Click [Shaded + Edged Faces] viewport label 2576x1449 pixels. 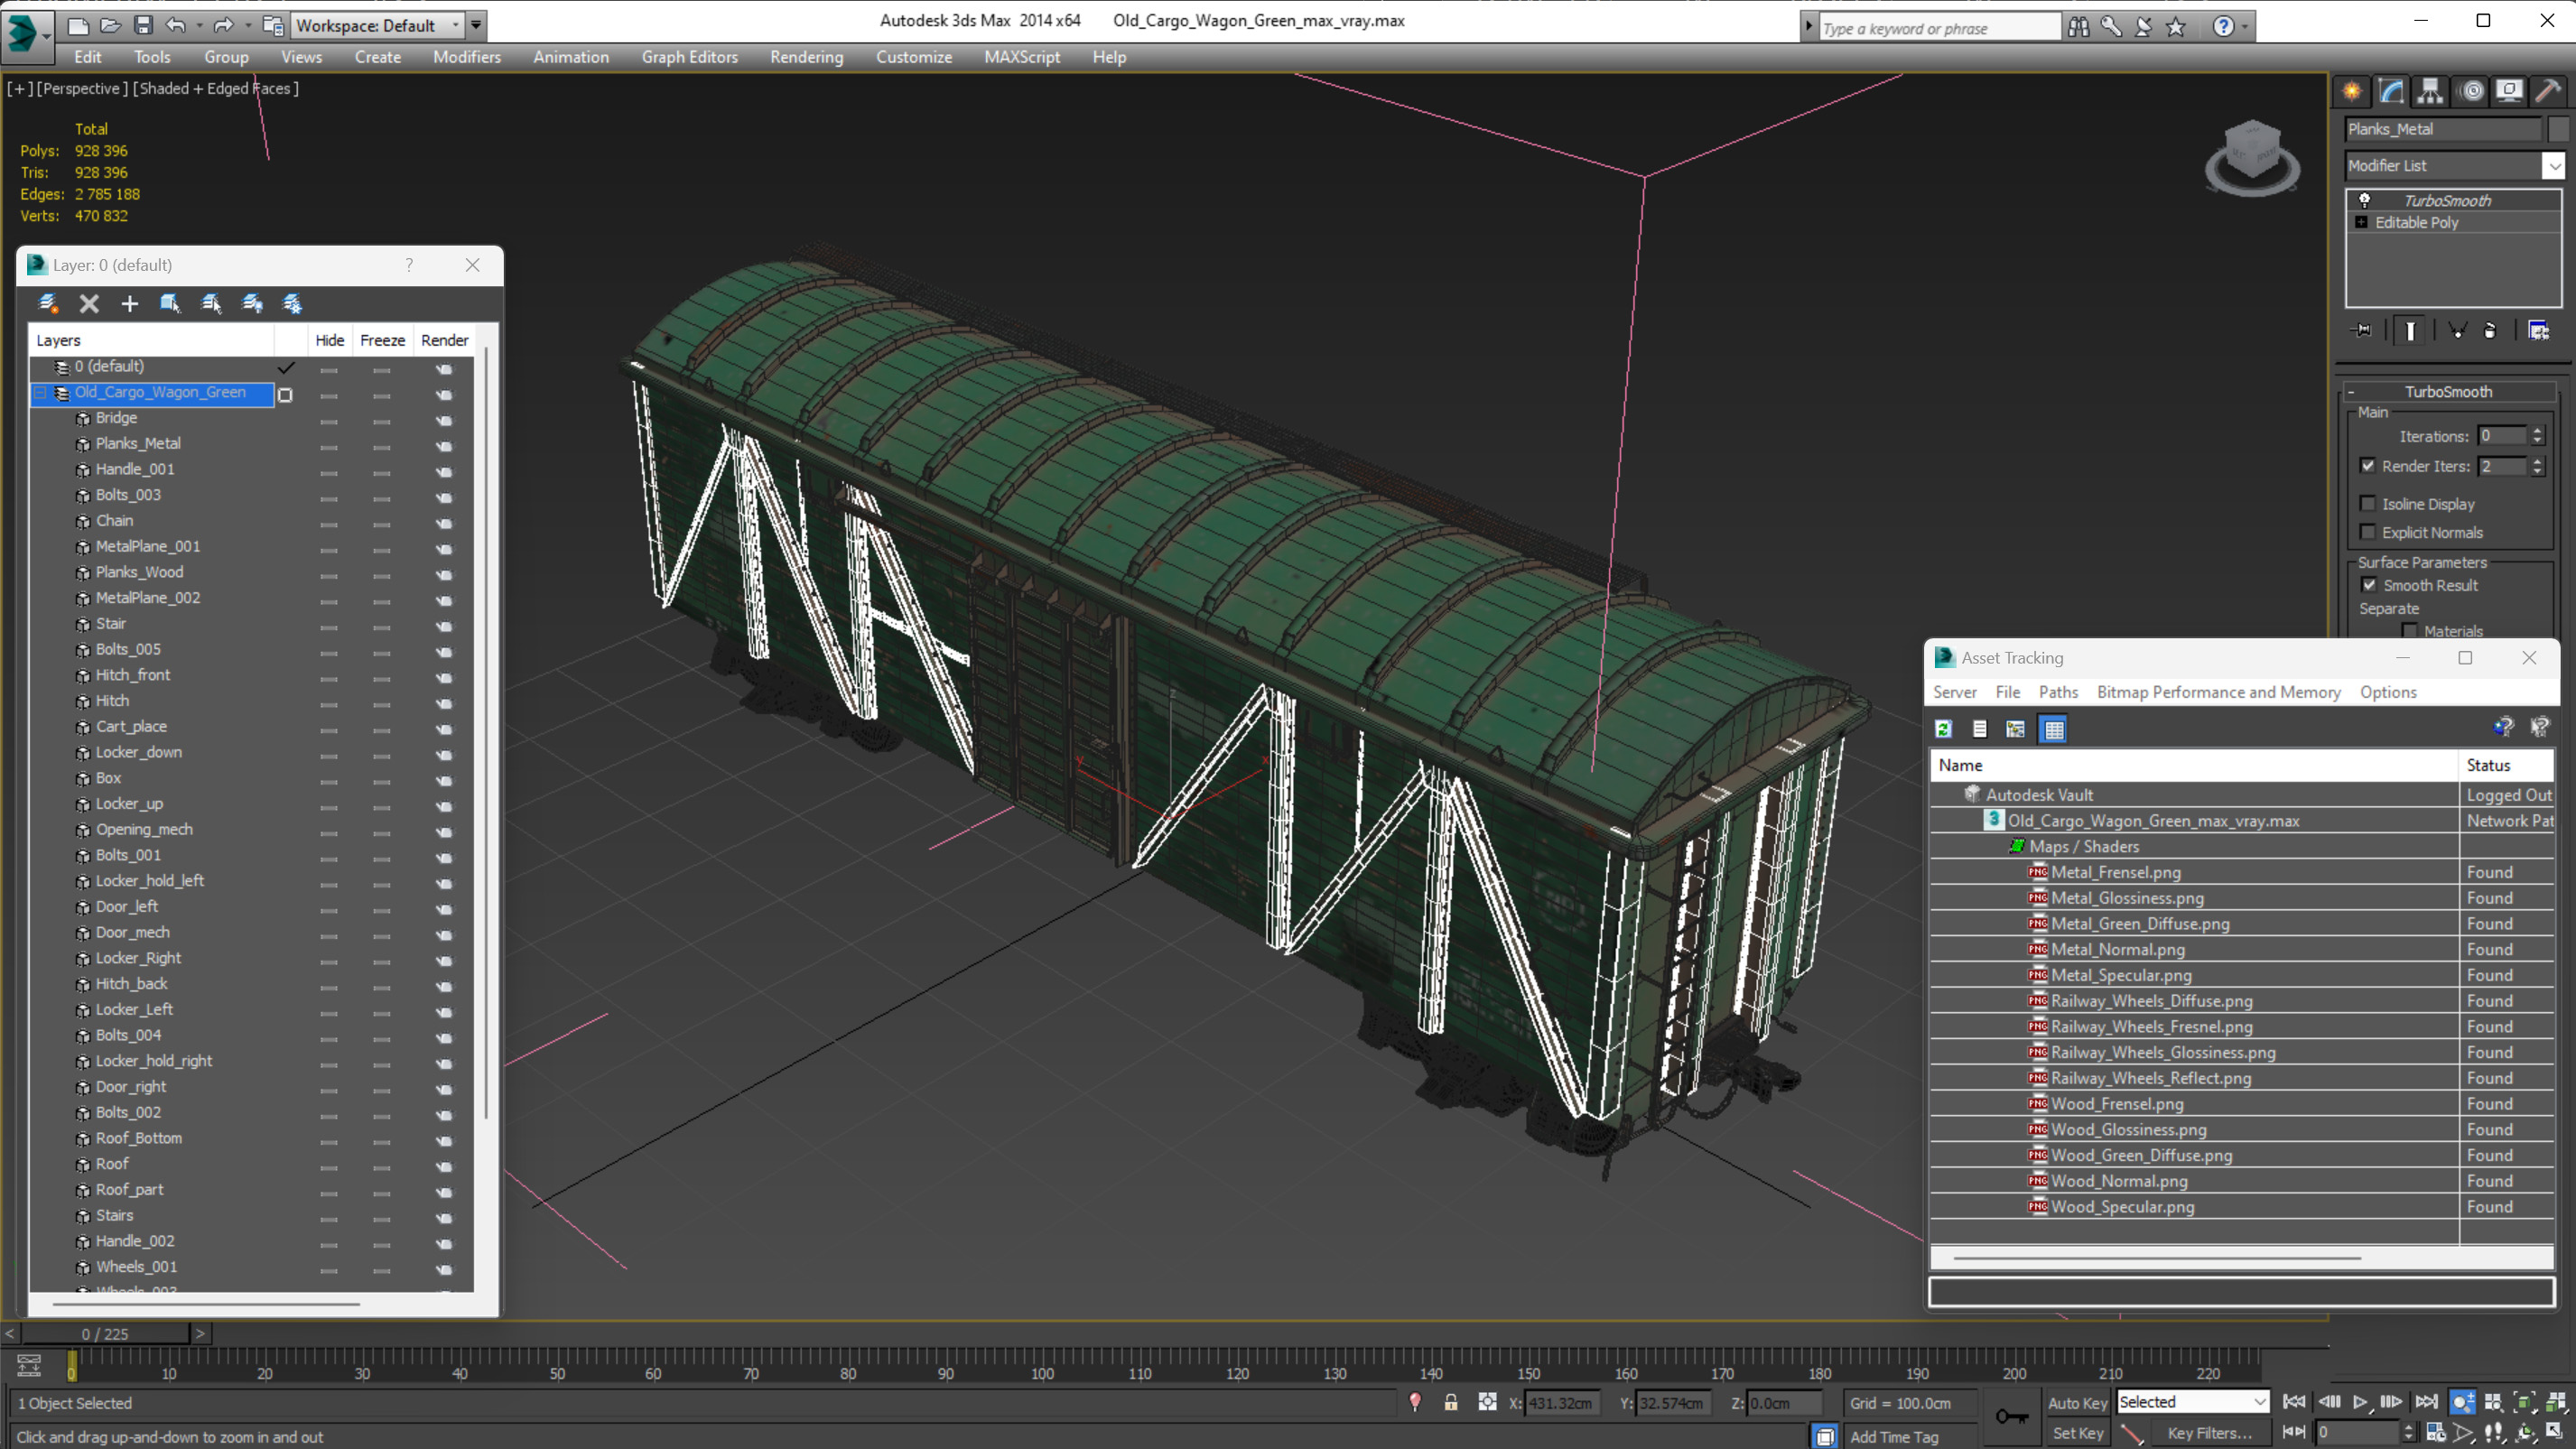(x=215, y=88)
